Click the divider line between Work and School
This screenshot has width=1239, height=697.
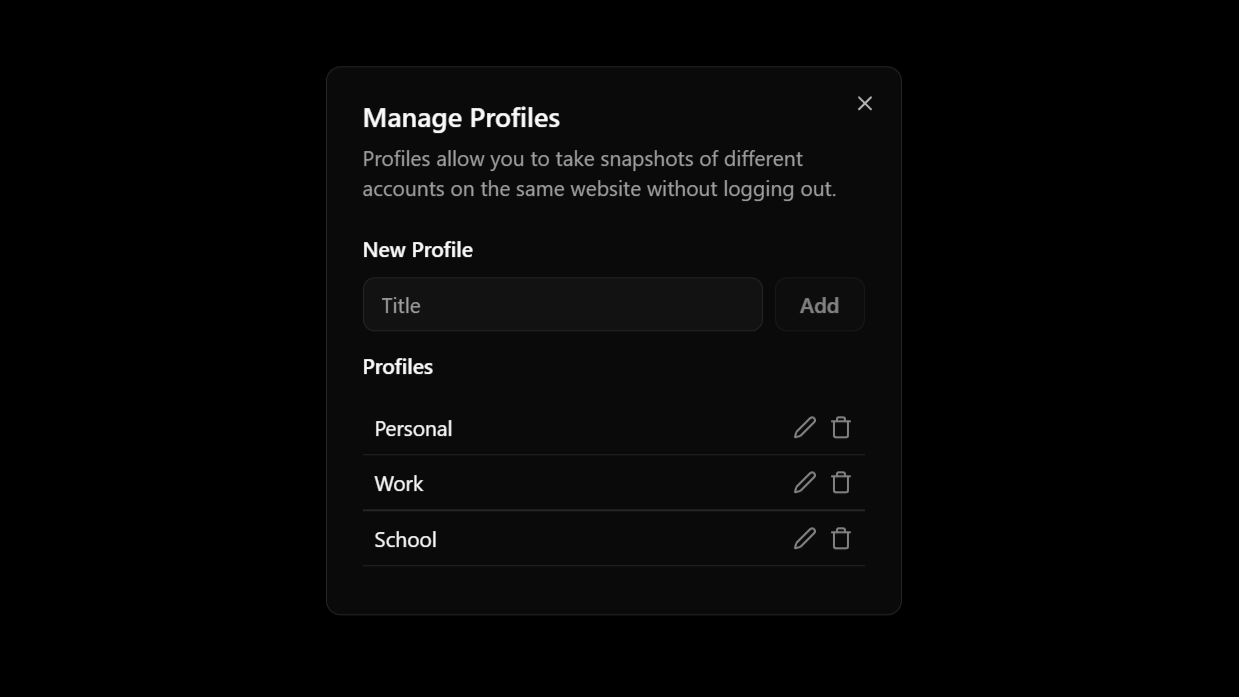coord(614,511)
